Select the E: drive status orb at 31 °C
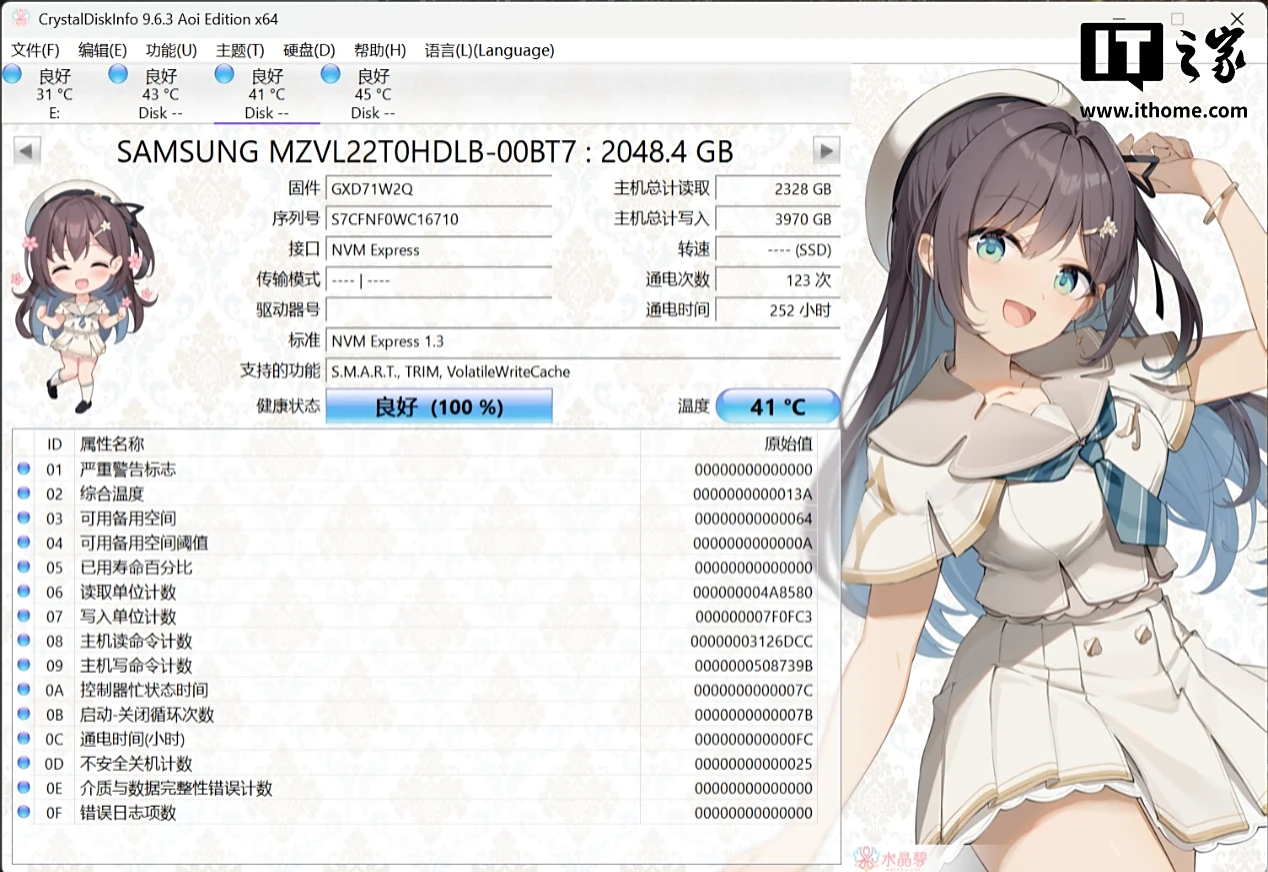1268x872 pixels. (12, 74)
